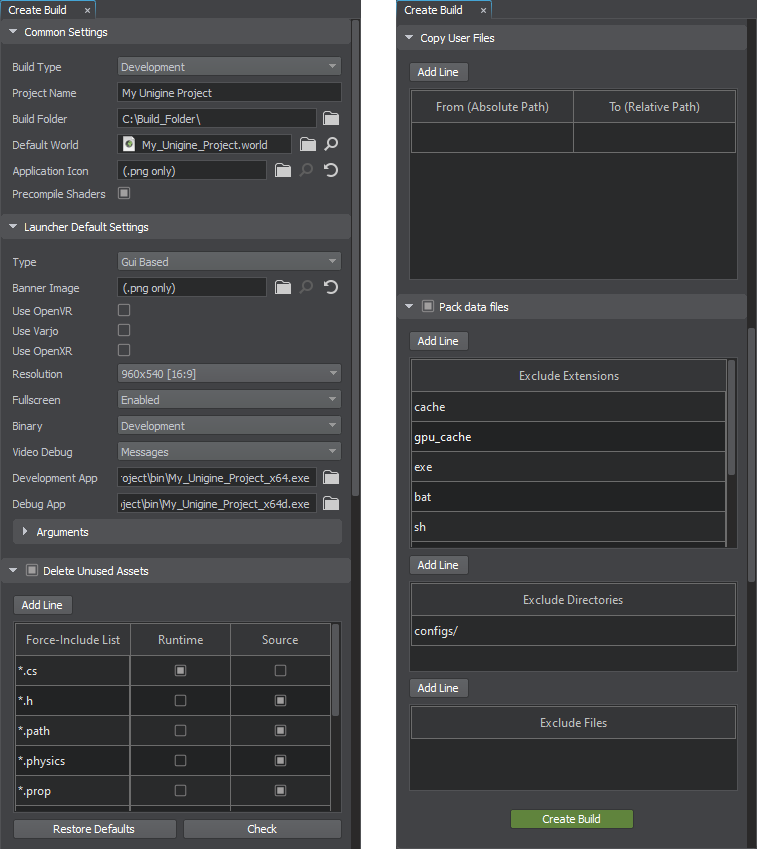The image size is (757, 849).
Task: Reset the Application Icon to default
Action: tap(331, 171)
